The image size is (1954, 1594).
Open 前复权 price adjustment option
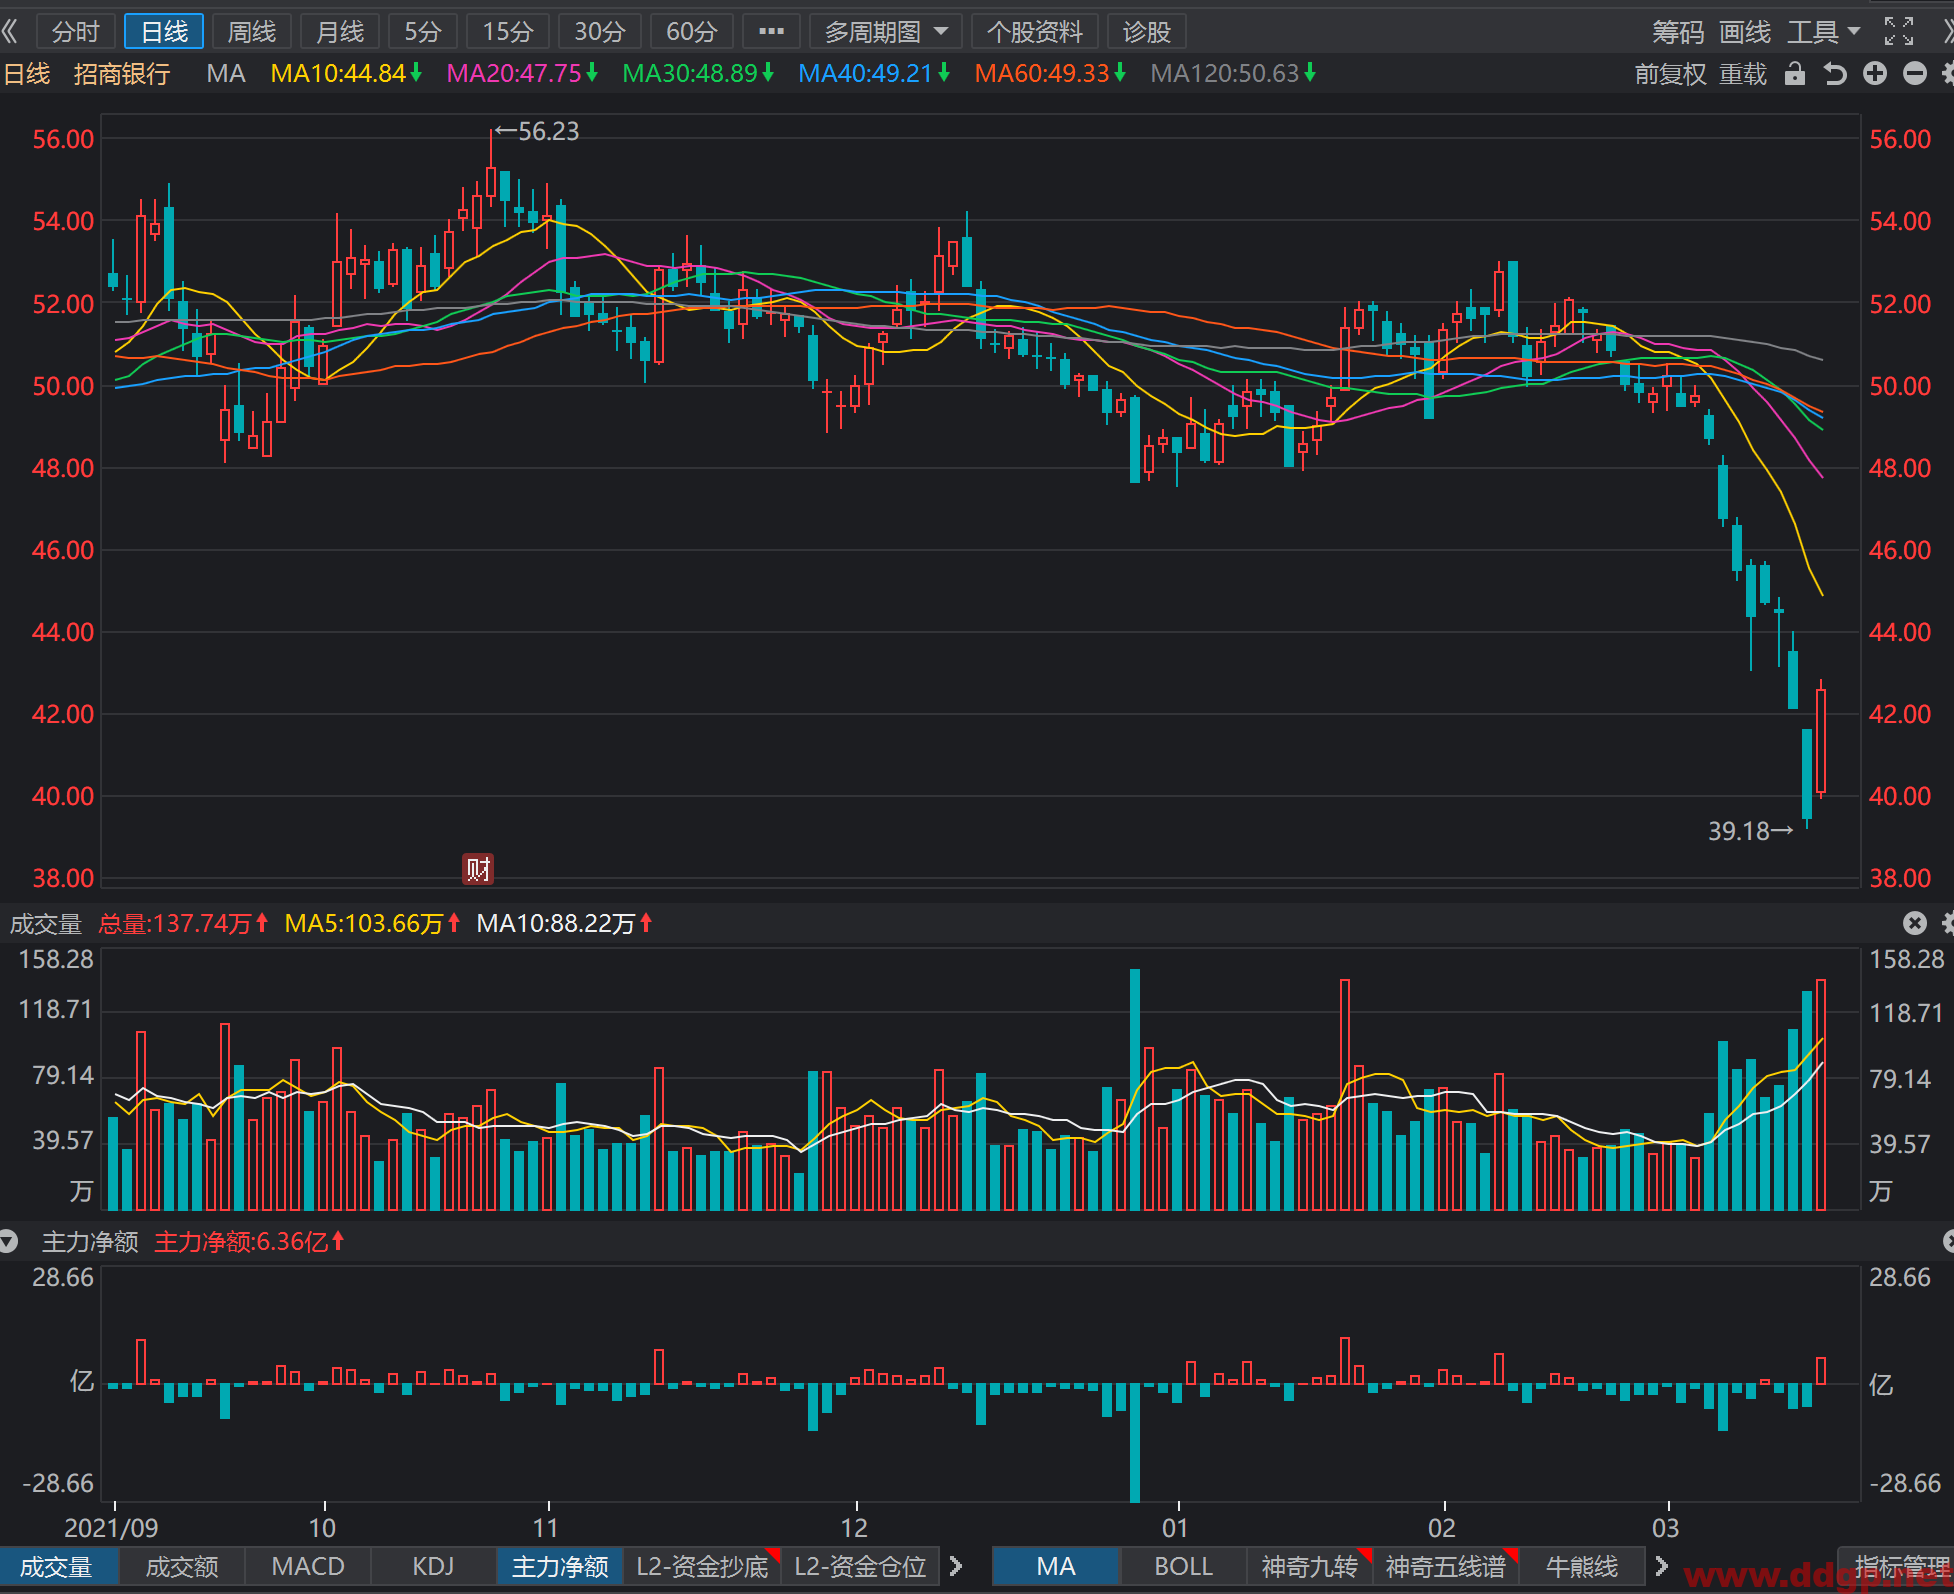click(x=1671, y=74)
